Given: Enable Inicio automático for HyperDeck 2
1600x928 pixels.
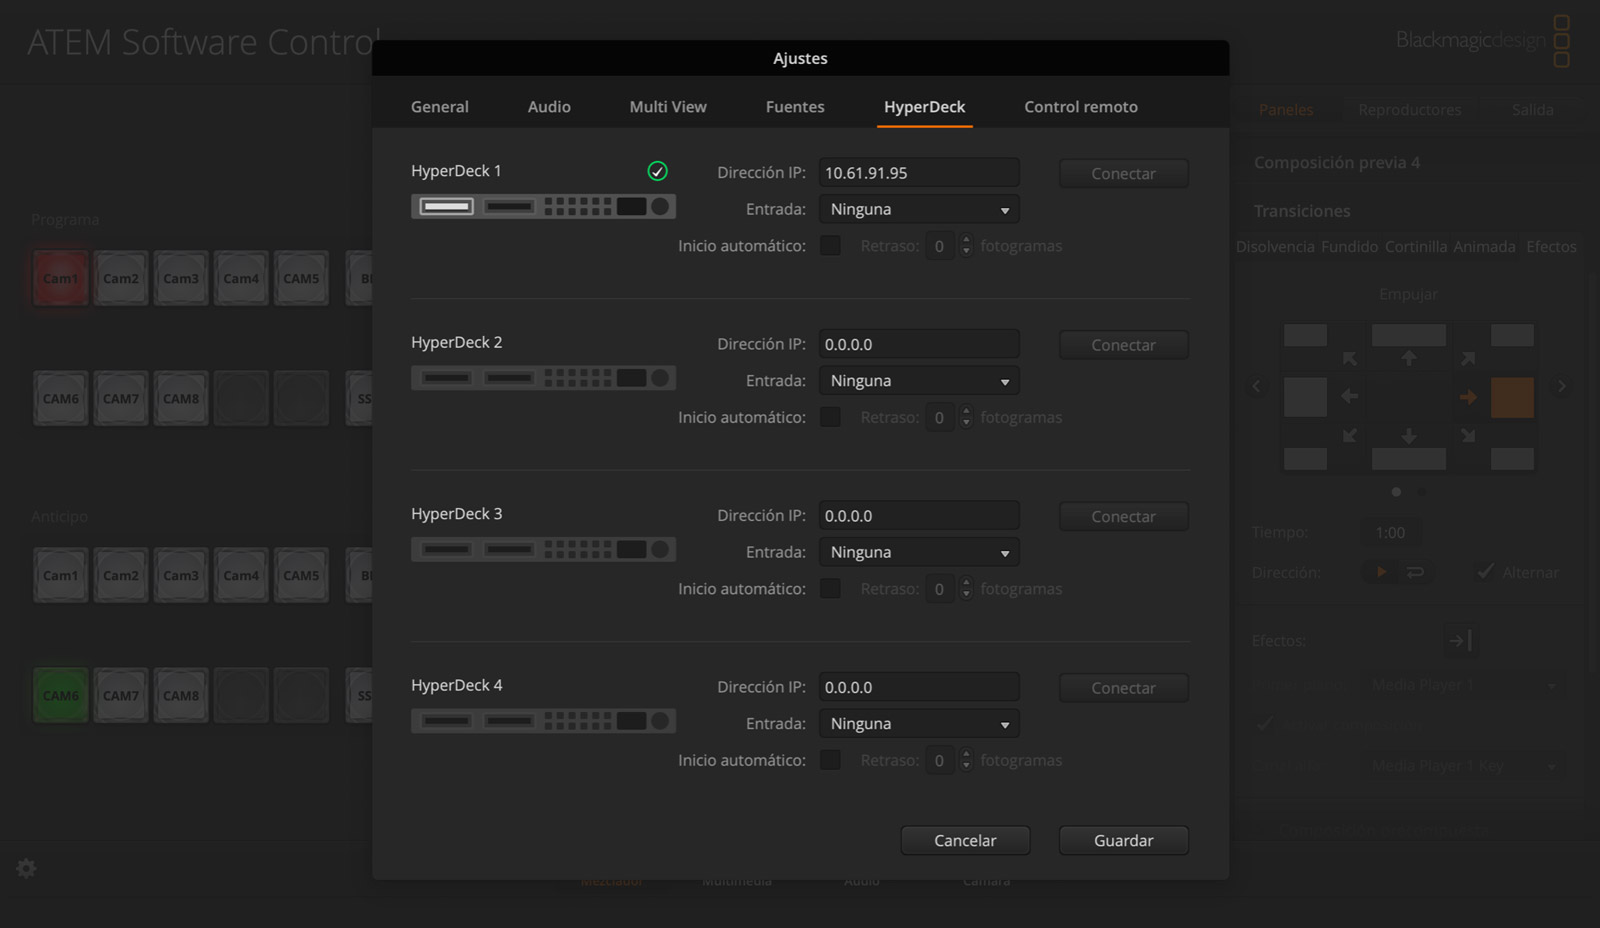Looking at the screenshot, I should point(830,417).
